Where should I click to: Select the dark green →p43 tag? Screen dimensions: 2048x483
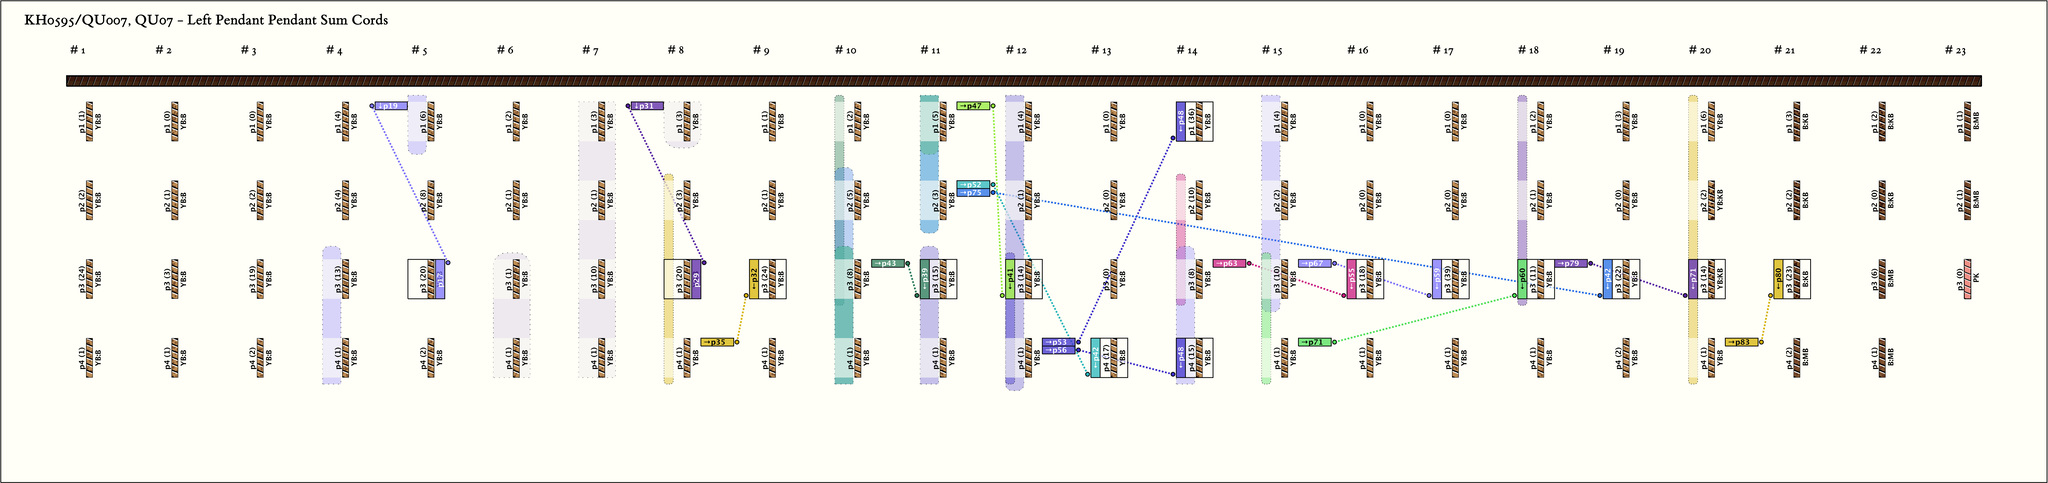[x=887, y=264]
